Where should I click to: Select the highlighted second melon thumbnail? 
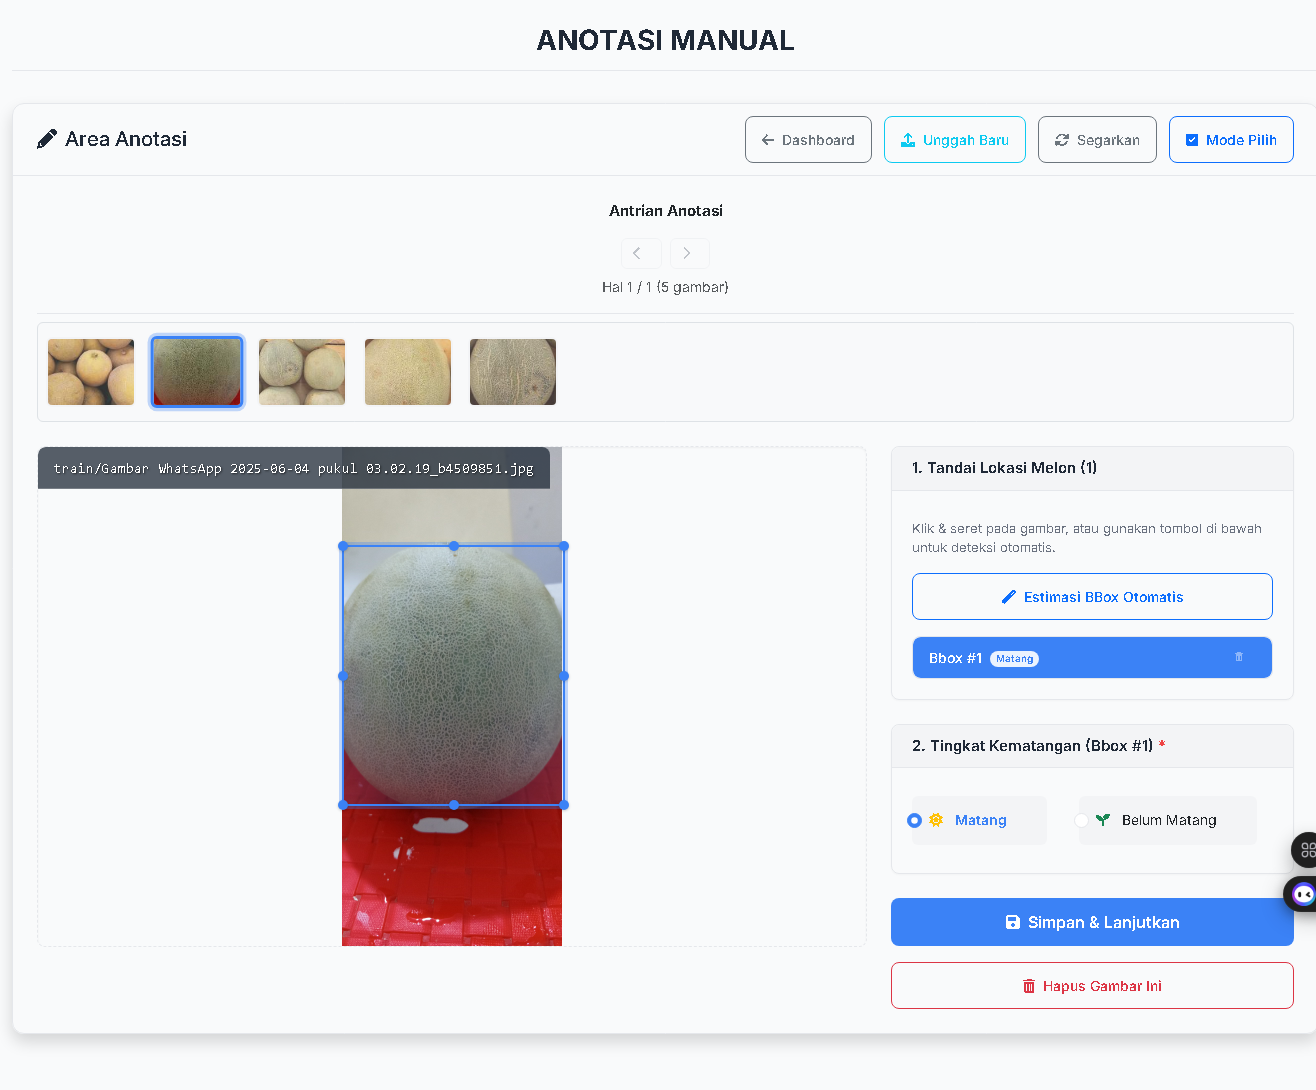[x=197, y=372]
